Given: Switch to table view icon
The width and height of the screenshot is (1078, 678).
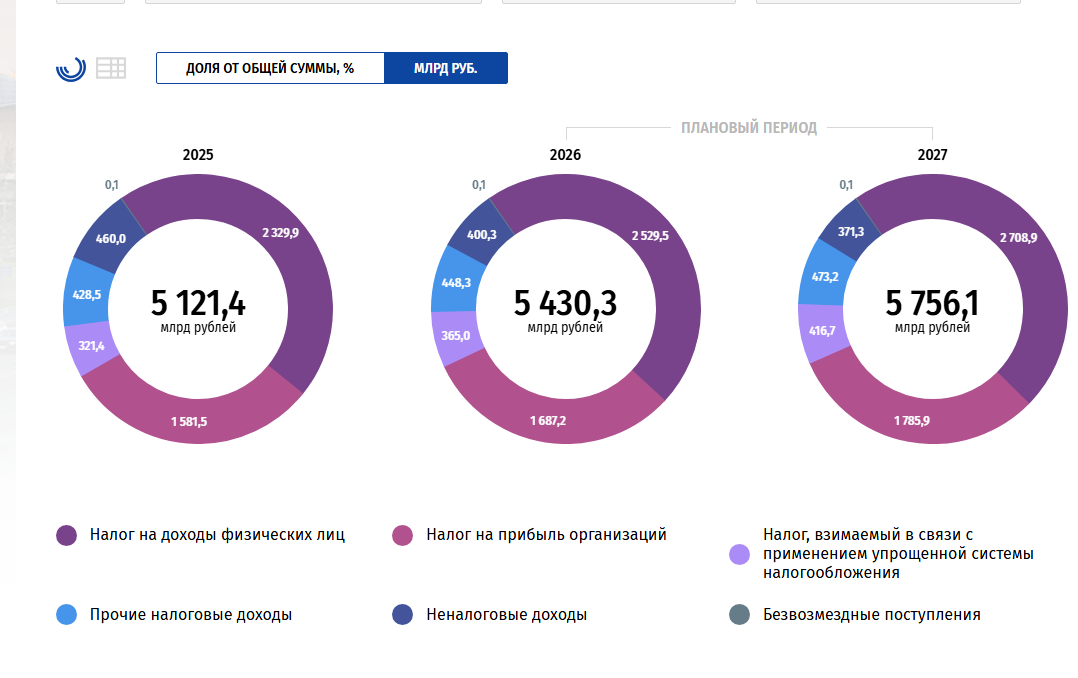Looking at the screenshot, I should tap(111, 68).
